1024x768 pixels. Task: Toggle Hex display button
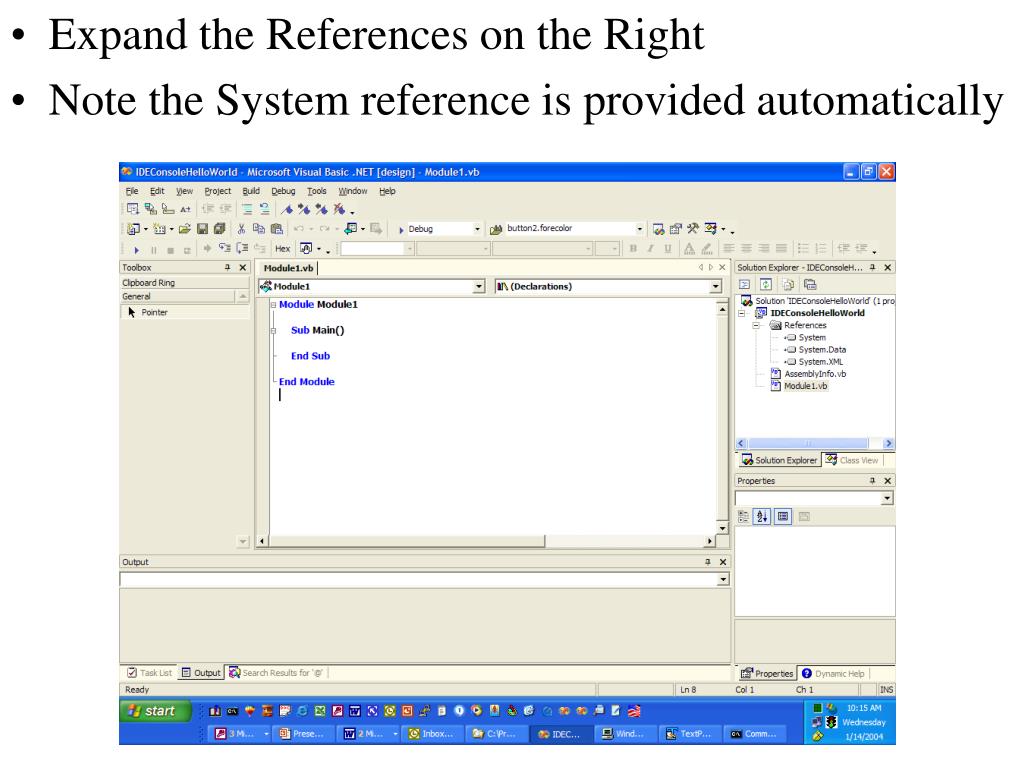[283, 249]
